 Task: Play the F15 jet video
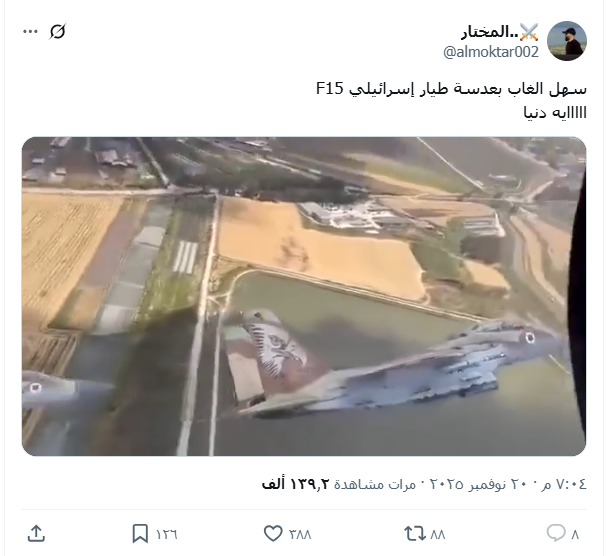click(x=304, y=296)
